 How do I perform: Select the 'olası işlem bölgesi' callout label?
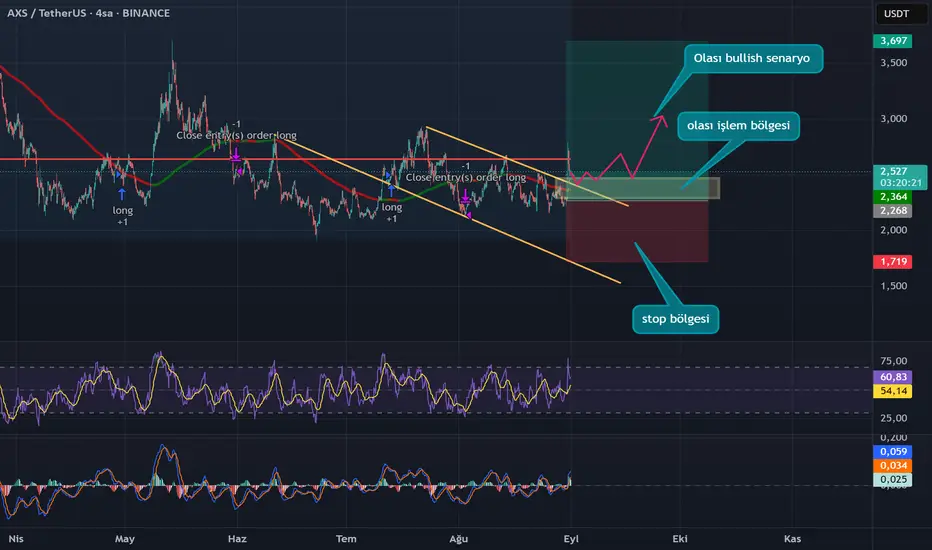738,125
